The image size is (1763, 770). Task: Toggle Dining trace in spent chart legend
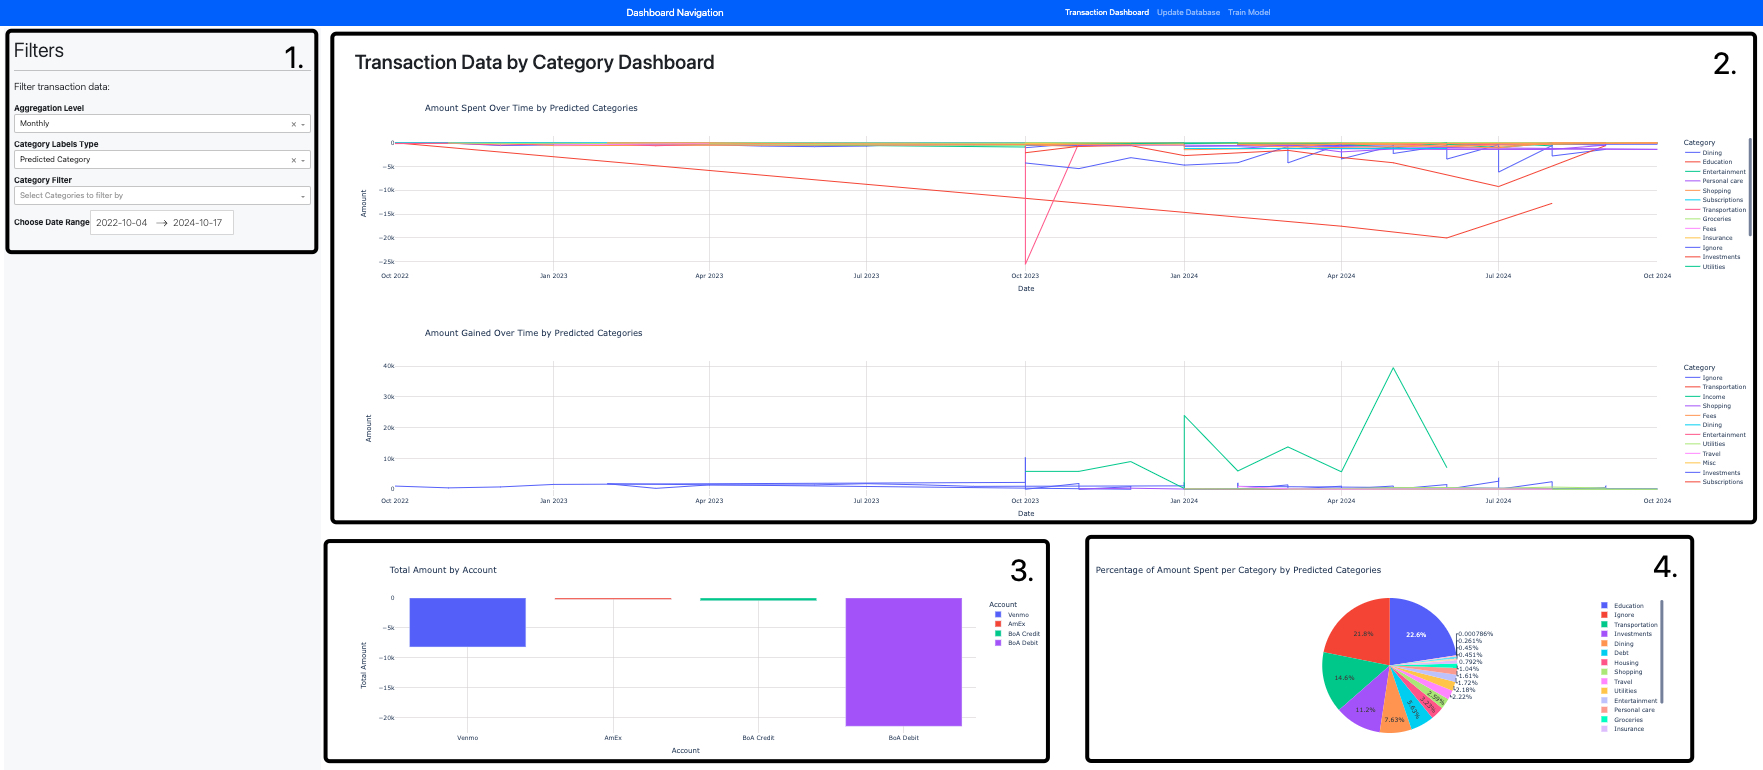(x=1712, y=153)
